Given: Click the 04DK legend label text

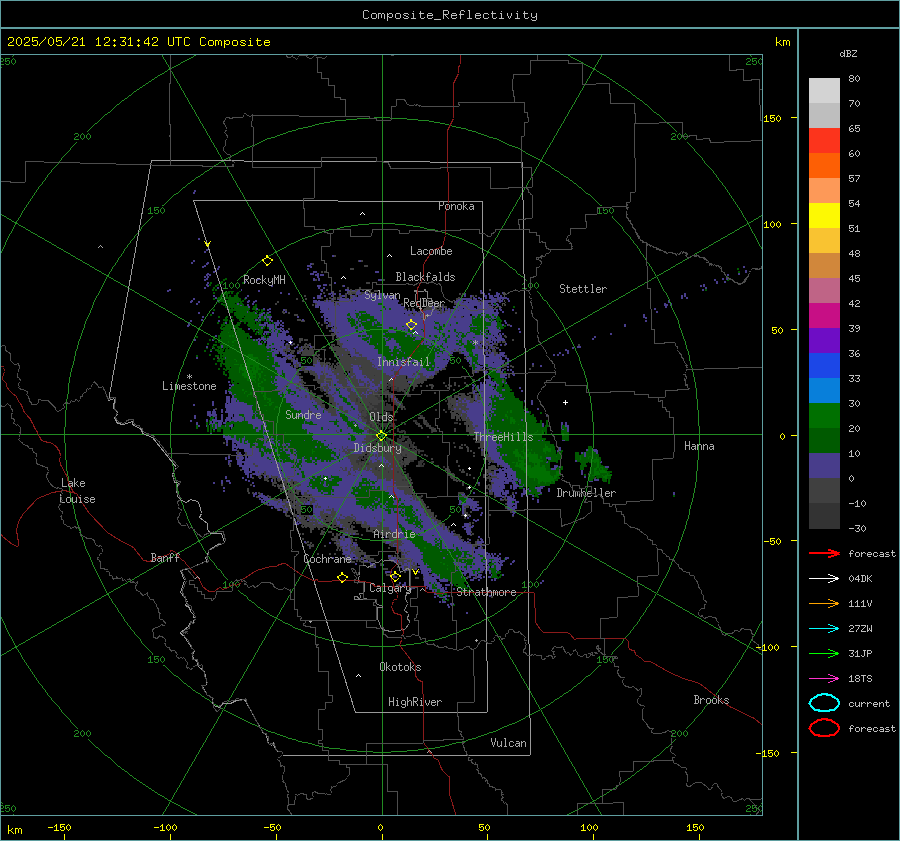Looking at the screenshot, I should tap(860, 579).
